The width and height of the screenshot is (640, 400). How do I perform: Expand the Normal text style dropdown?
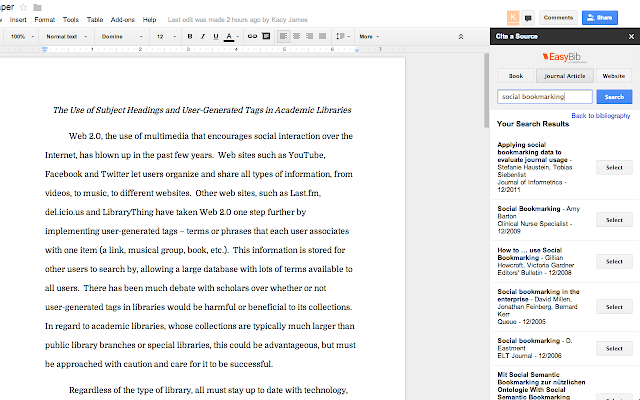click(x=65, y=36)
